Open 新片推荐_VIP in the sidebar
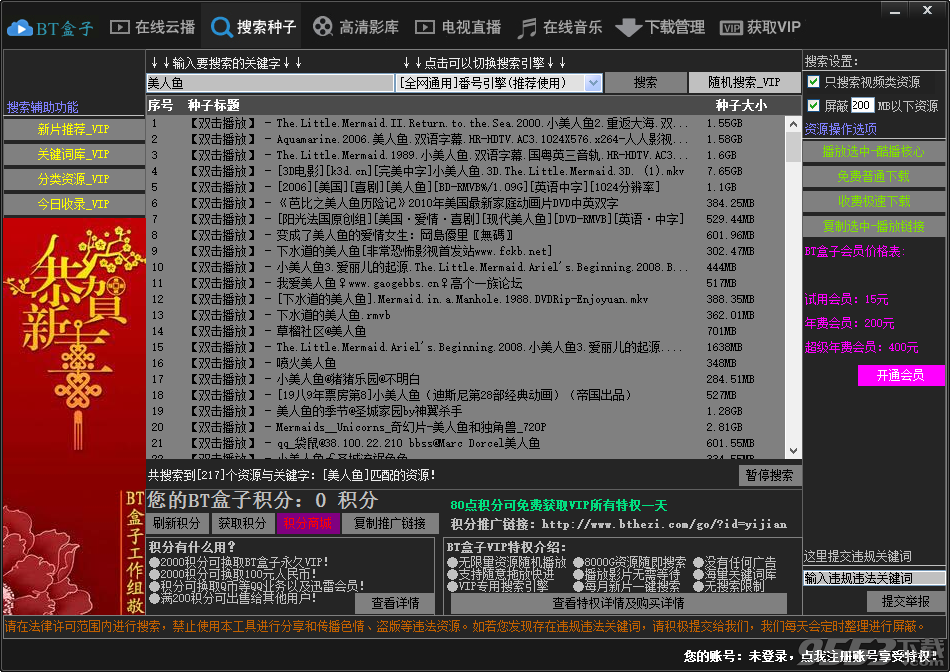The image size is (950, 672). (73, 129)
